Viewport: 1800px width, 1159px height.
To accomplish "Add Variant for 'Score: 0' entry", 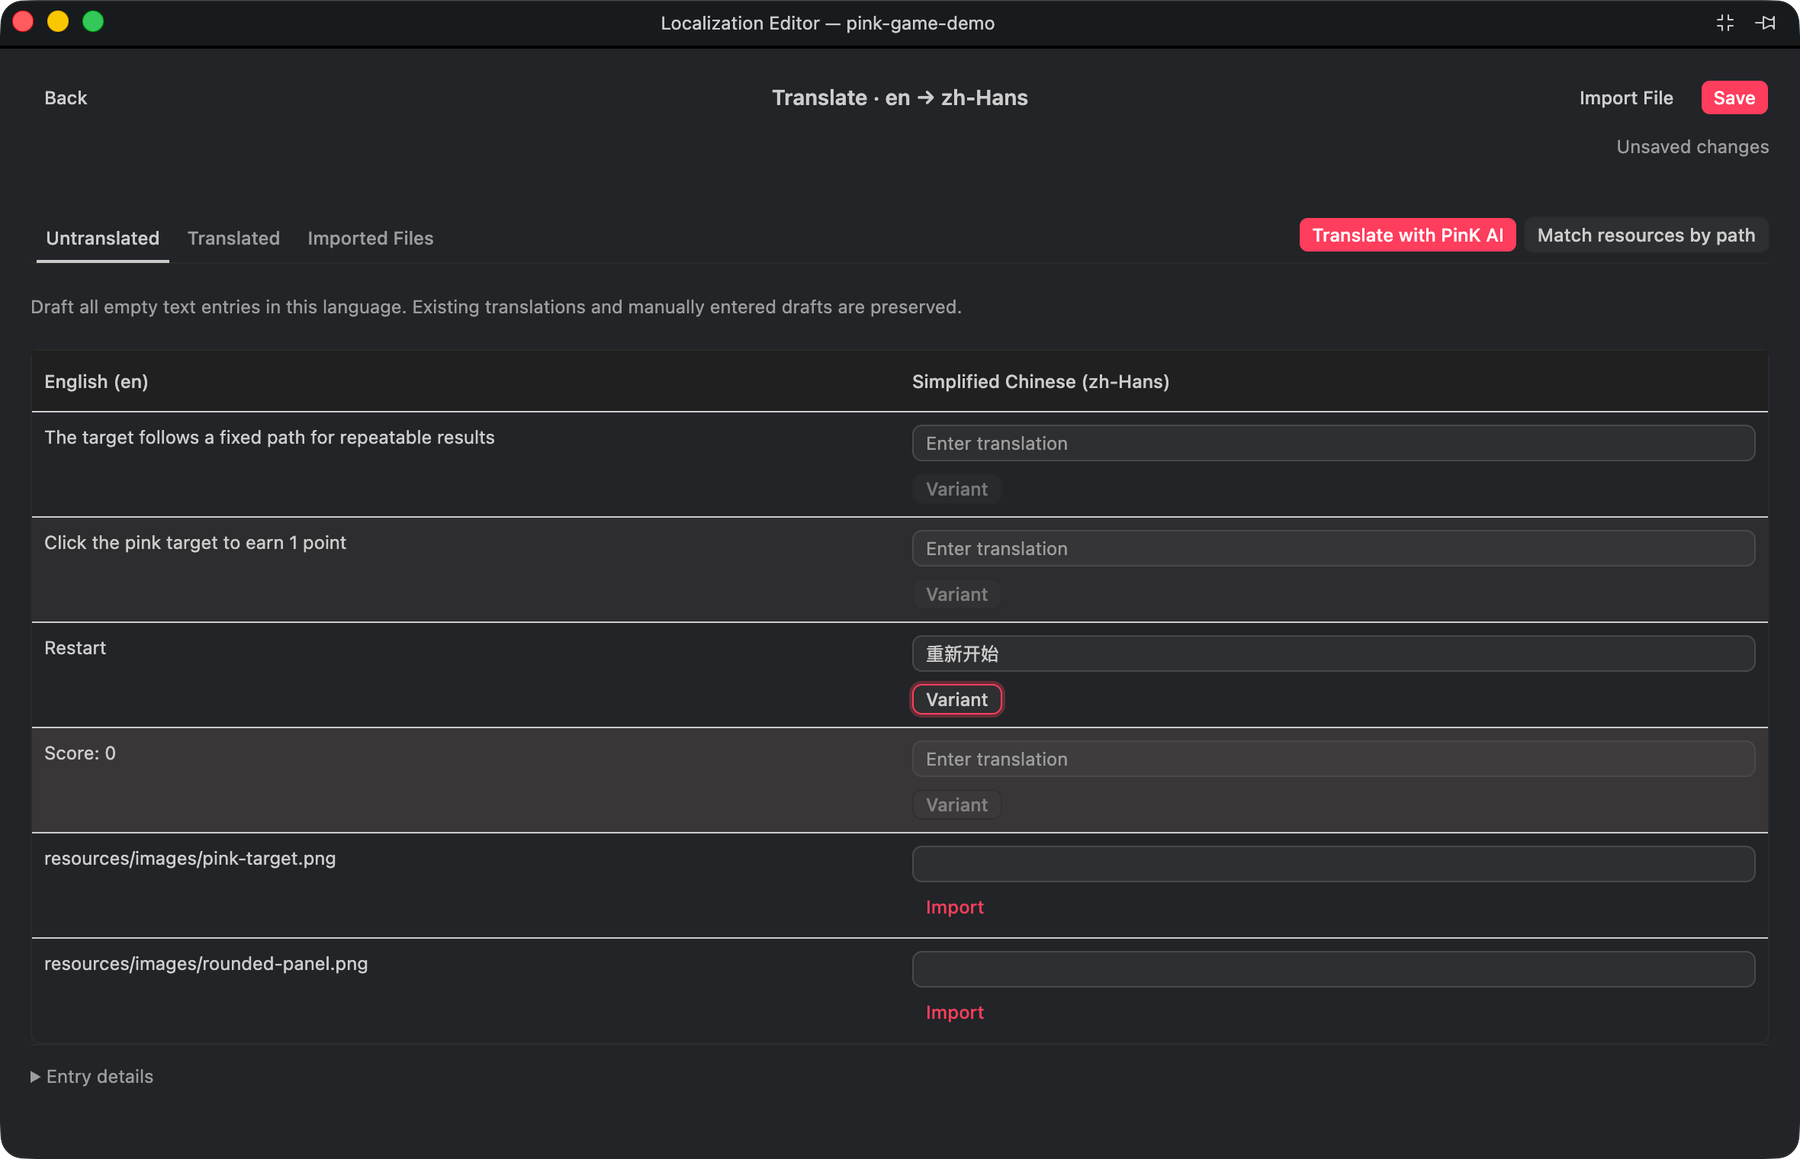I will pos(957,805).
